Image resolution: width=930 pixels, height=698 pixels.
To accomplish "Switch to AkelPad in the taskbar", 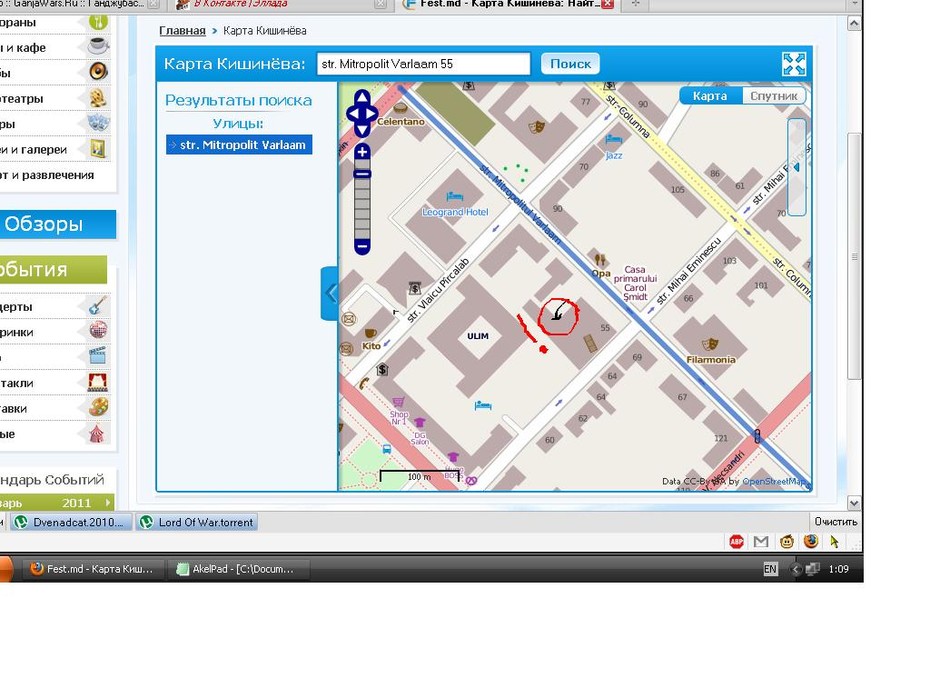I will pyautogui.click(x=240, y=569).
